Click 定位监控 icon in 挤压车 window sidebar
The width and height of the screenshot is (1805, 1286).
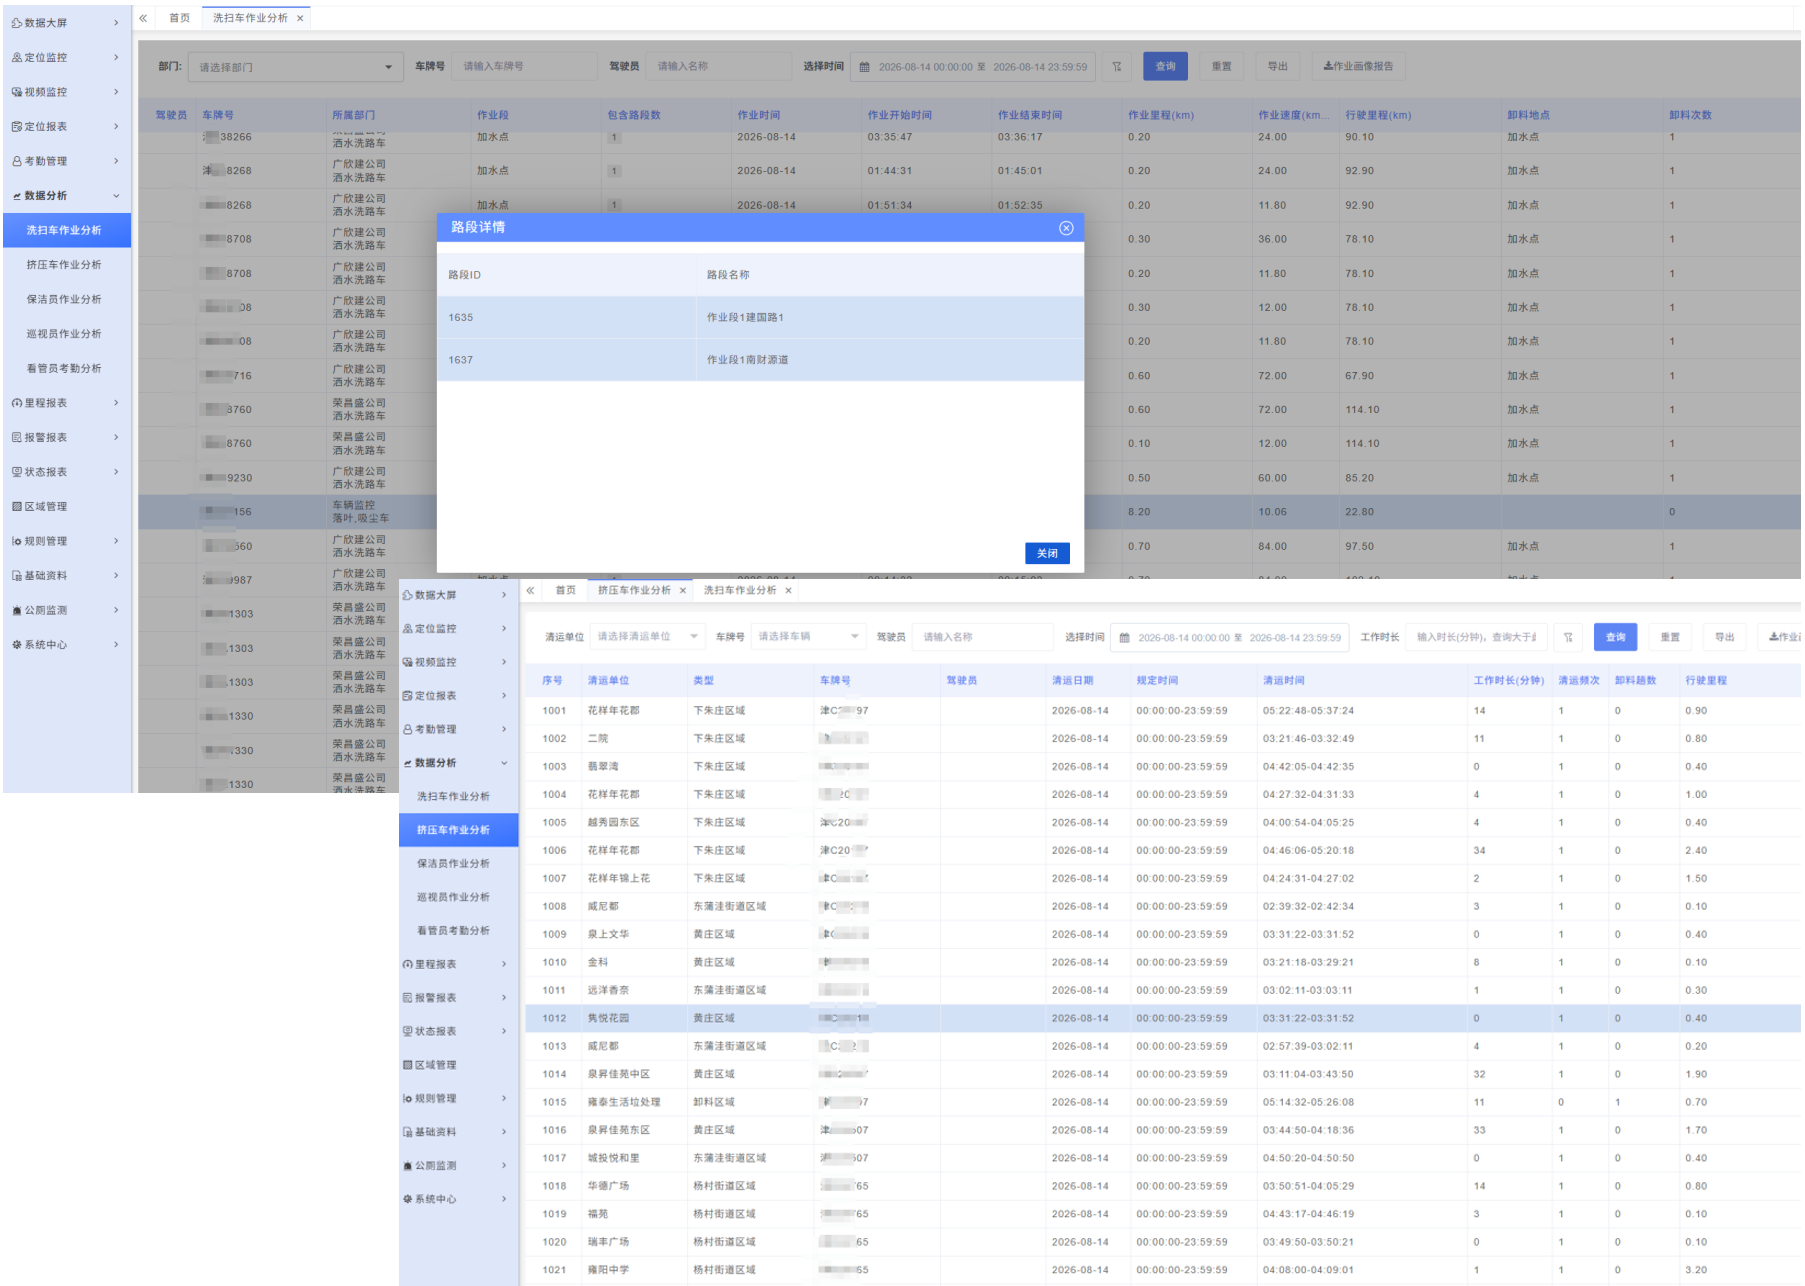[408, 629]
